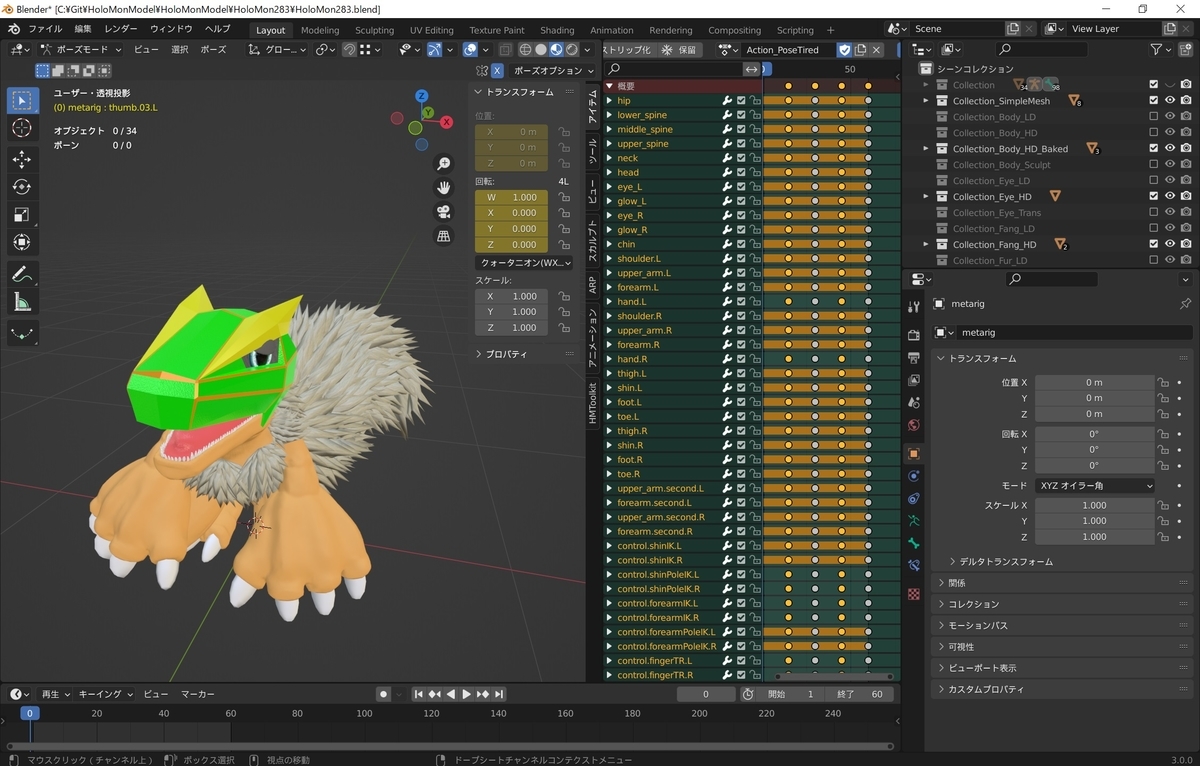Screen dimensions: 1200x766
Task: Click the blue Z axis on the gizmo
Action: pyautogui.click(x=422, y=96)
